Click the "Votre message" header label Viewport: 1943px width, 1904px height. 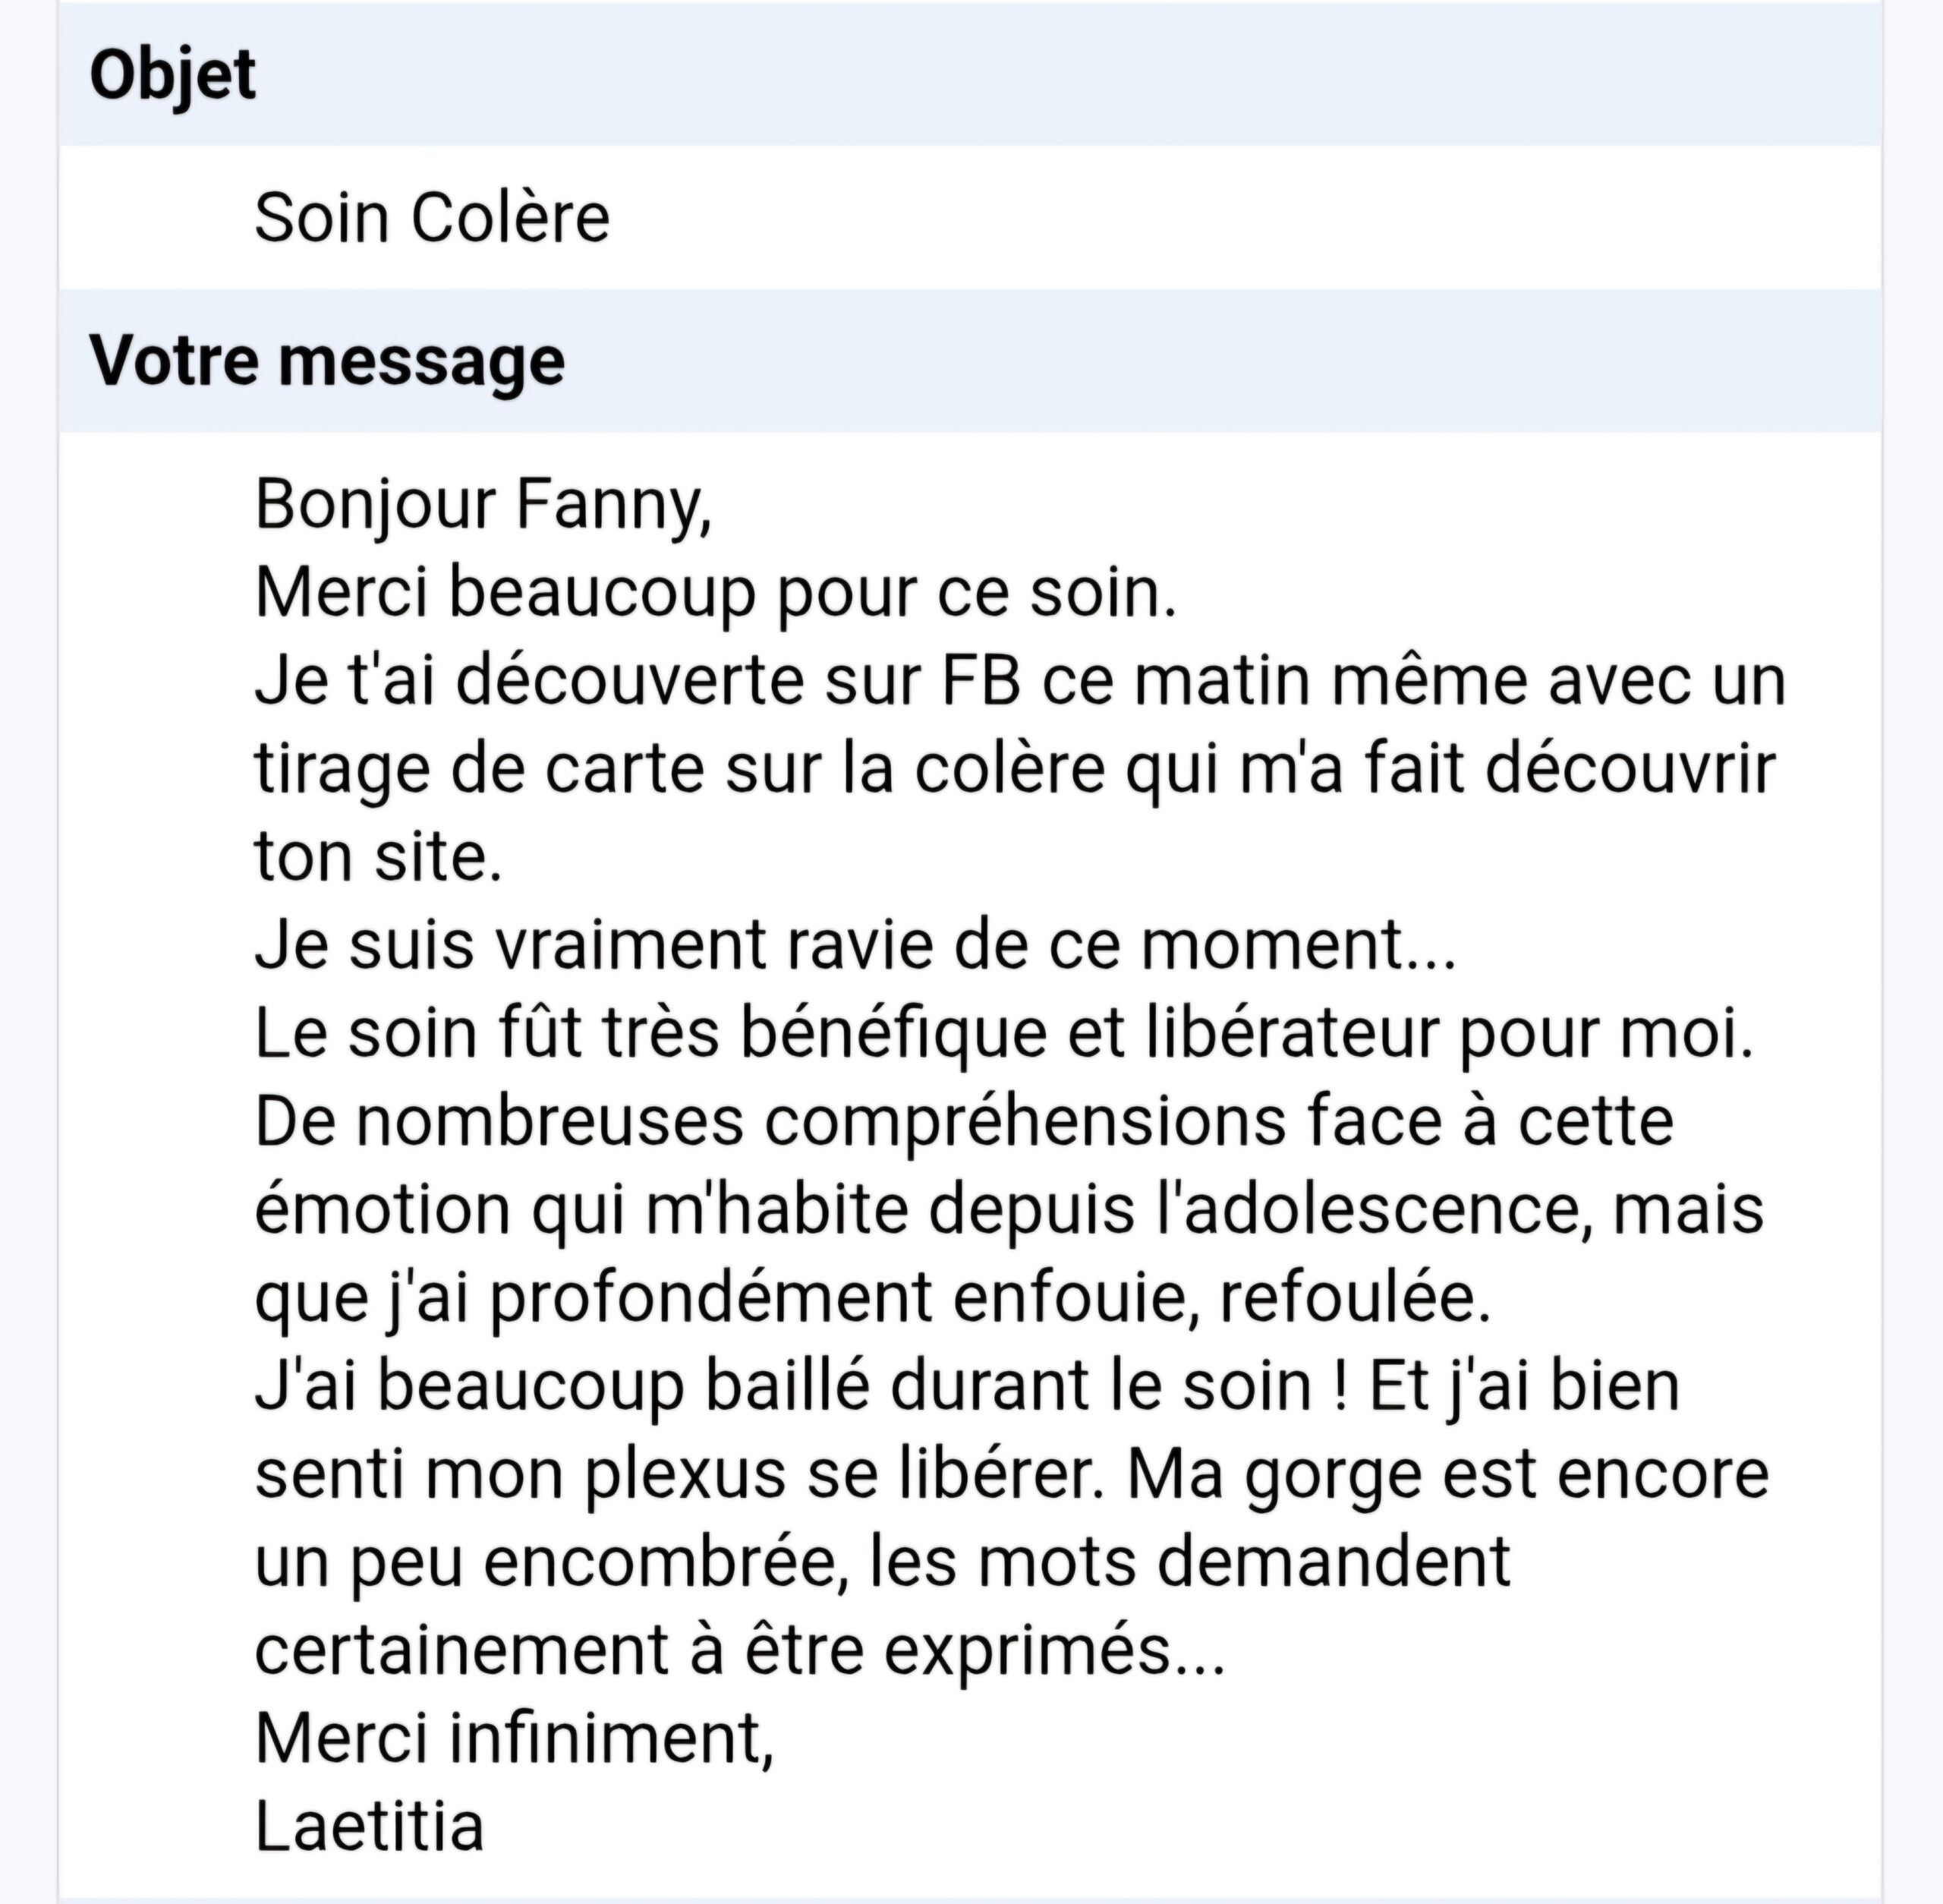[327, 361]
